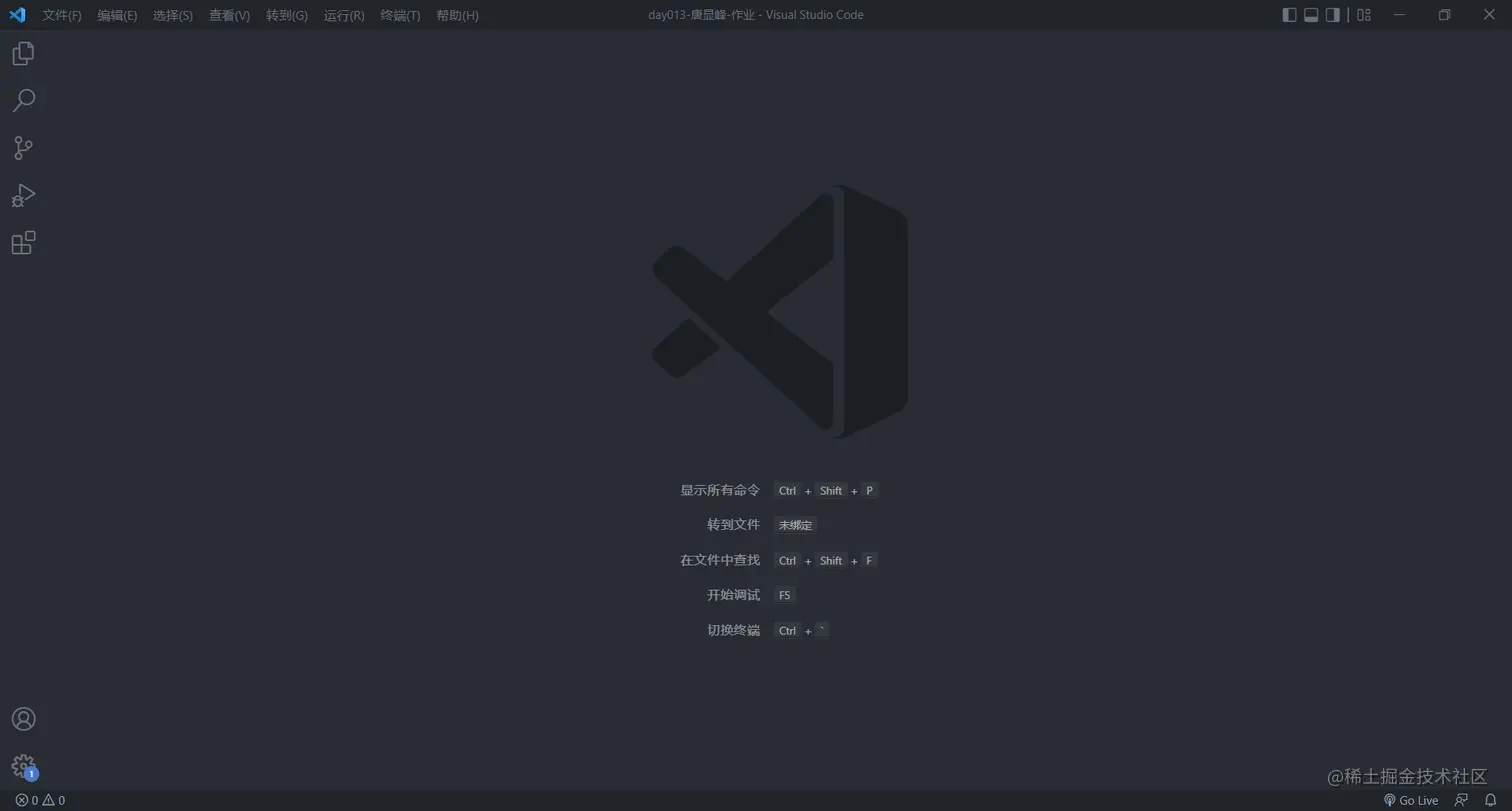1512x811 pixels.
Task: Click the 显示所有命令 label
Action: [x=720, y=490]
